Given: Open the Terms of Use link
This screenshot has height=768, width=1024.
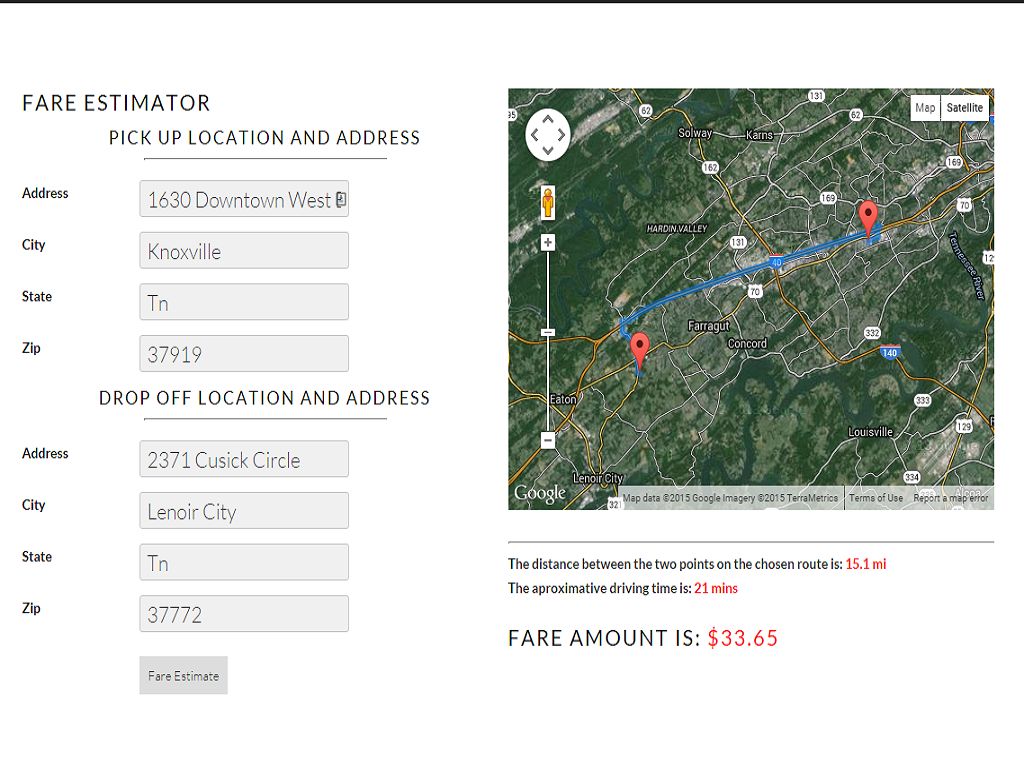Looking at the screenshot, I should (876, 498).
